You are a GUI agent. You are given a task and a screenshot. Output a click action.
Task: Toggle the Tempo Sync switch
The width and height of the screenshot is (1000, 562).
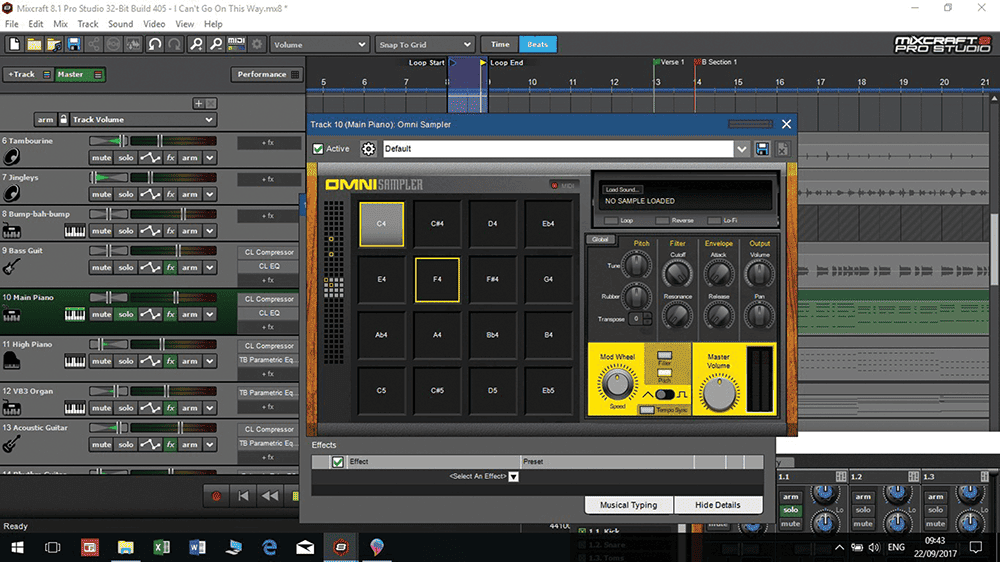647,410
